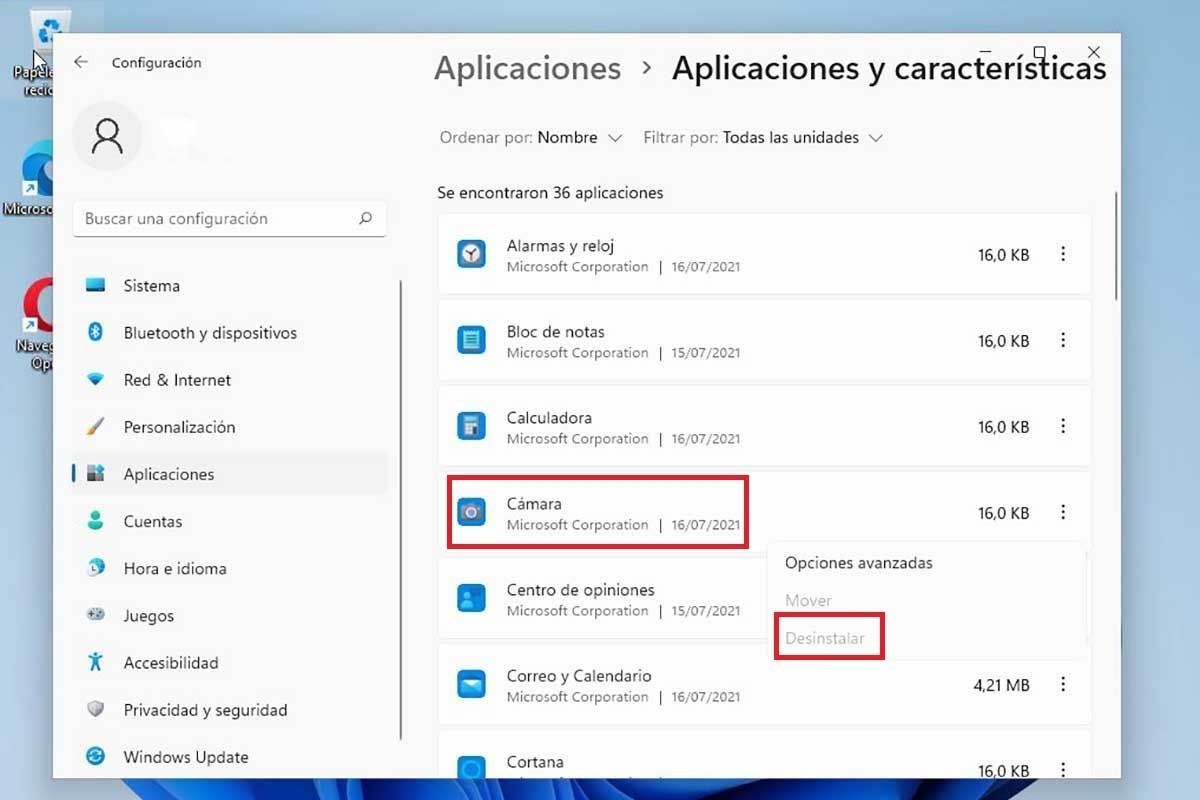
Task: Select Mover in context menu
Action: pos(808,601)
